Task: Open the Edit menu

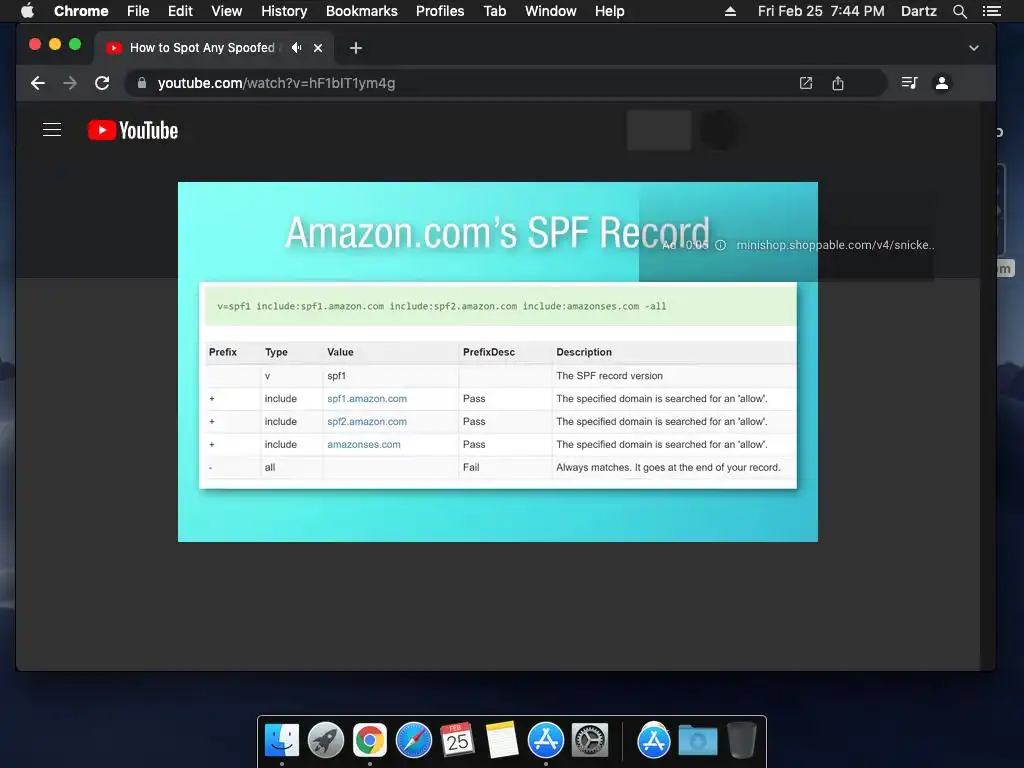Action: coord(180,11)
